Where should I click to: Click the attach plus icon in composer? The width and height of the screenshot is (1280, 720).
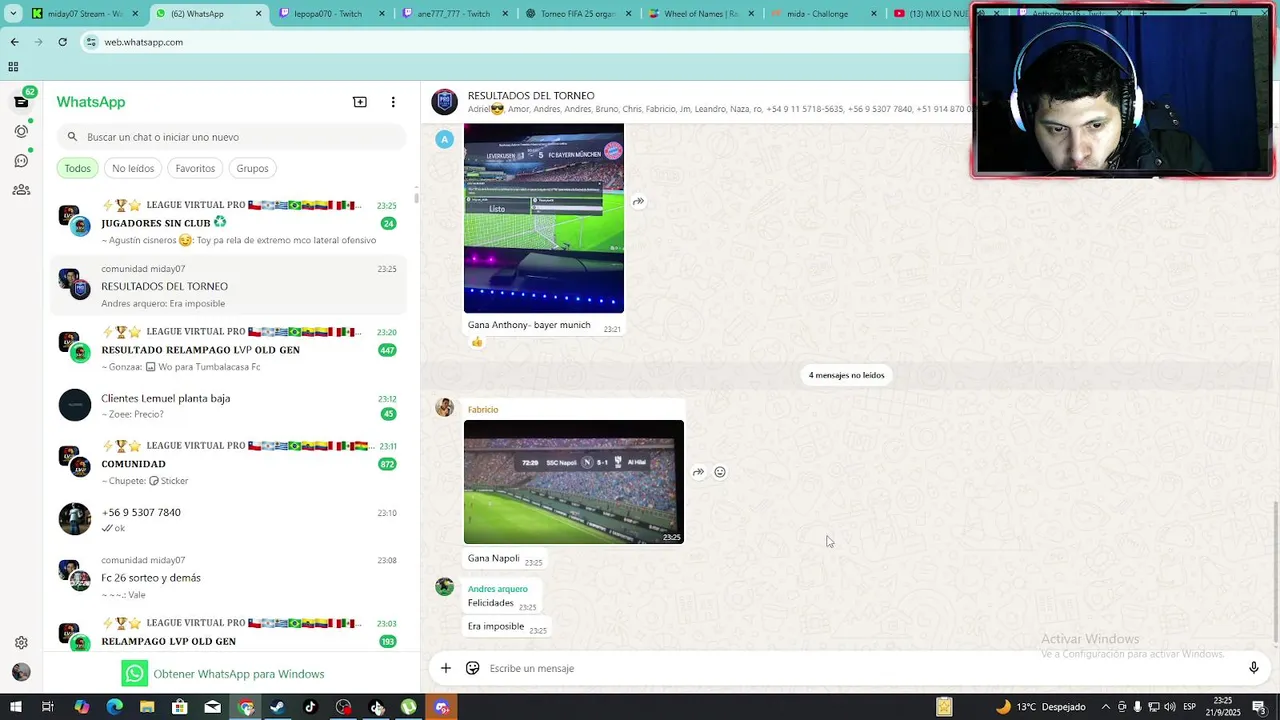coord(446,668)
